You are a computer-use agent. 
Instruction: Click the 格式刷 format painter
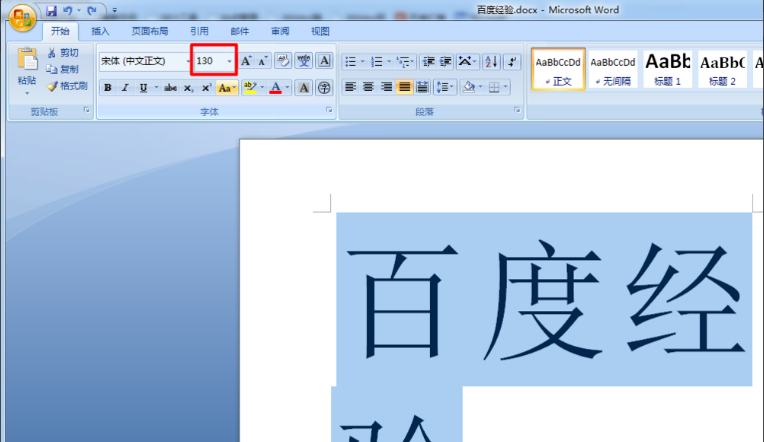[x=67, y=86]
